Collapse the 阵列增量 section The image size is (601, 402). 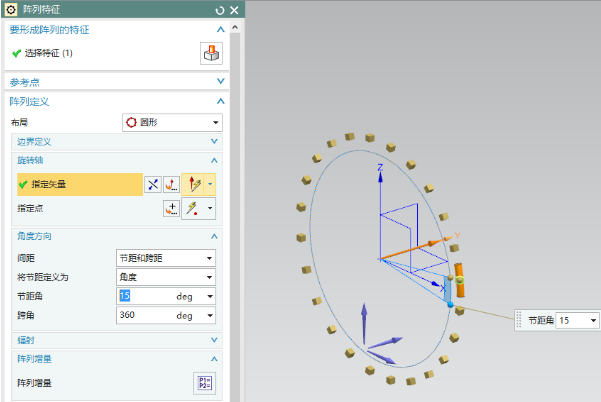click(214, 359)
